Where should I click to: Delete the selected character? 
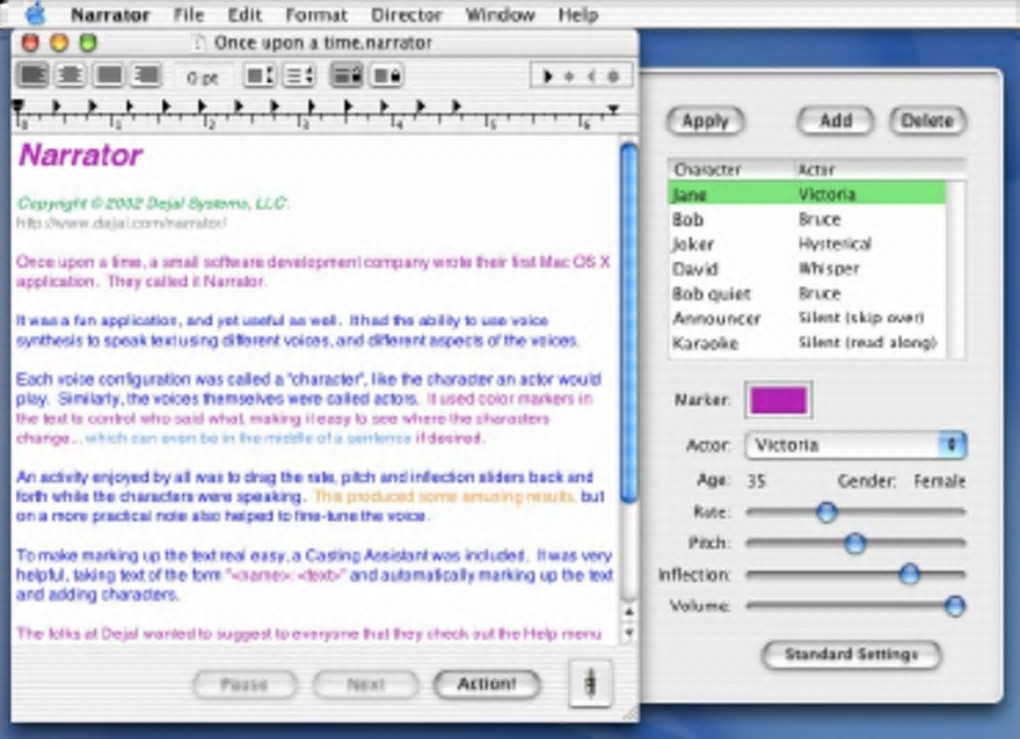click(x=927, y=120)
